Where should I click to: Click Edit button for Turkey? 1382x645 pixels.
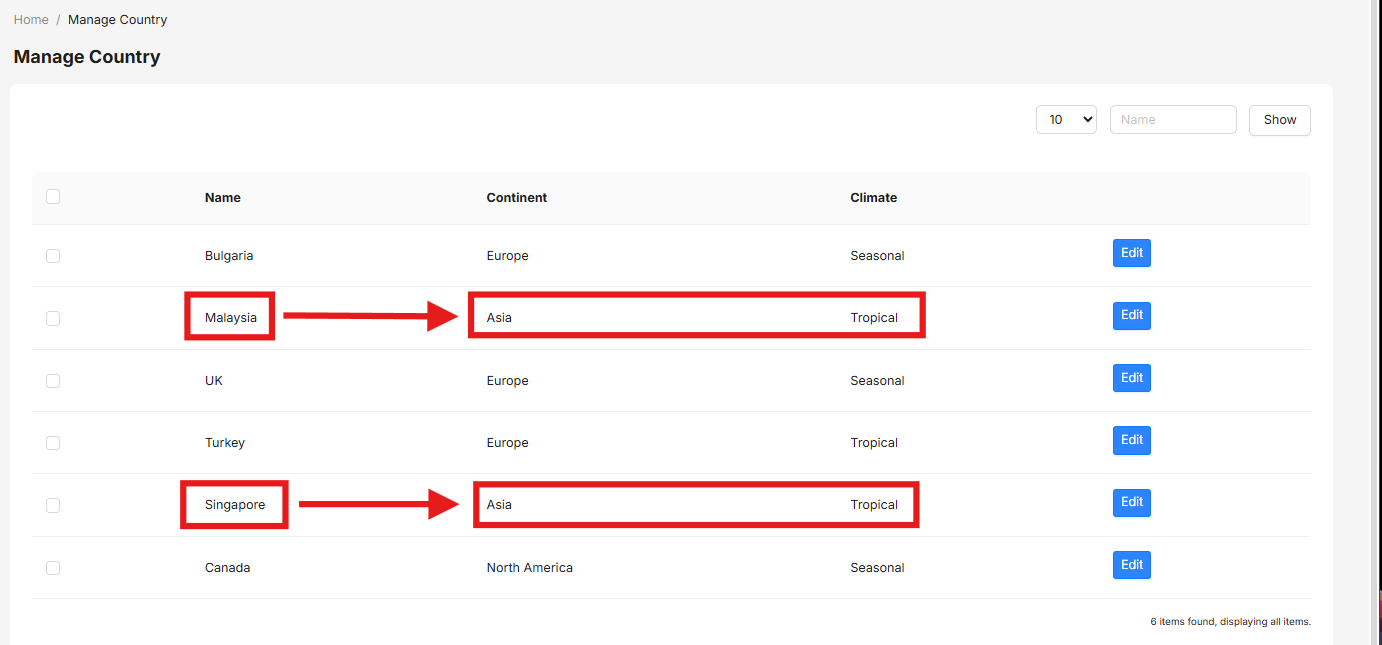tap(1132, 440)
